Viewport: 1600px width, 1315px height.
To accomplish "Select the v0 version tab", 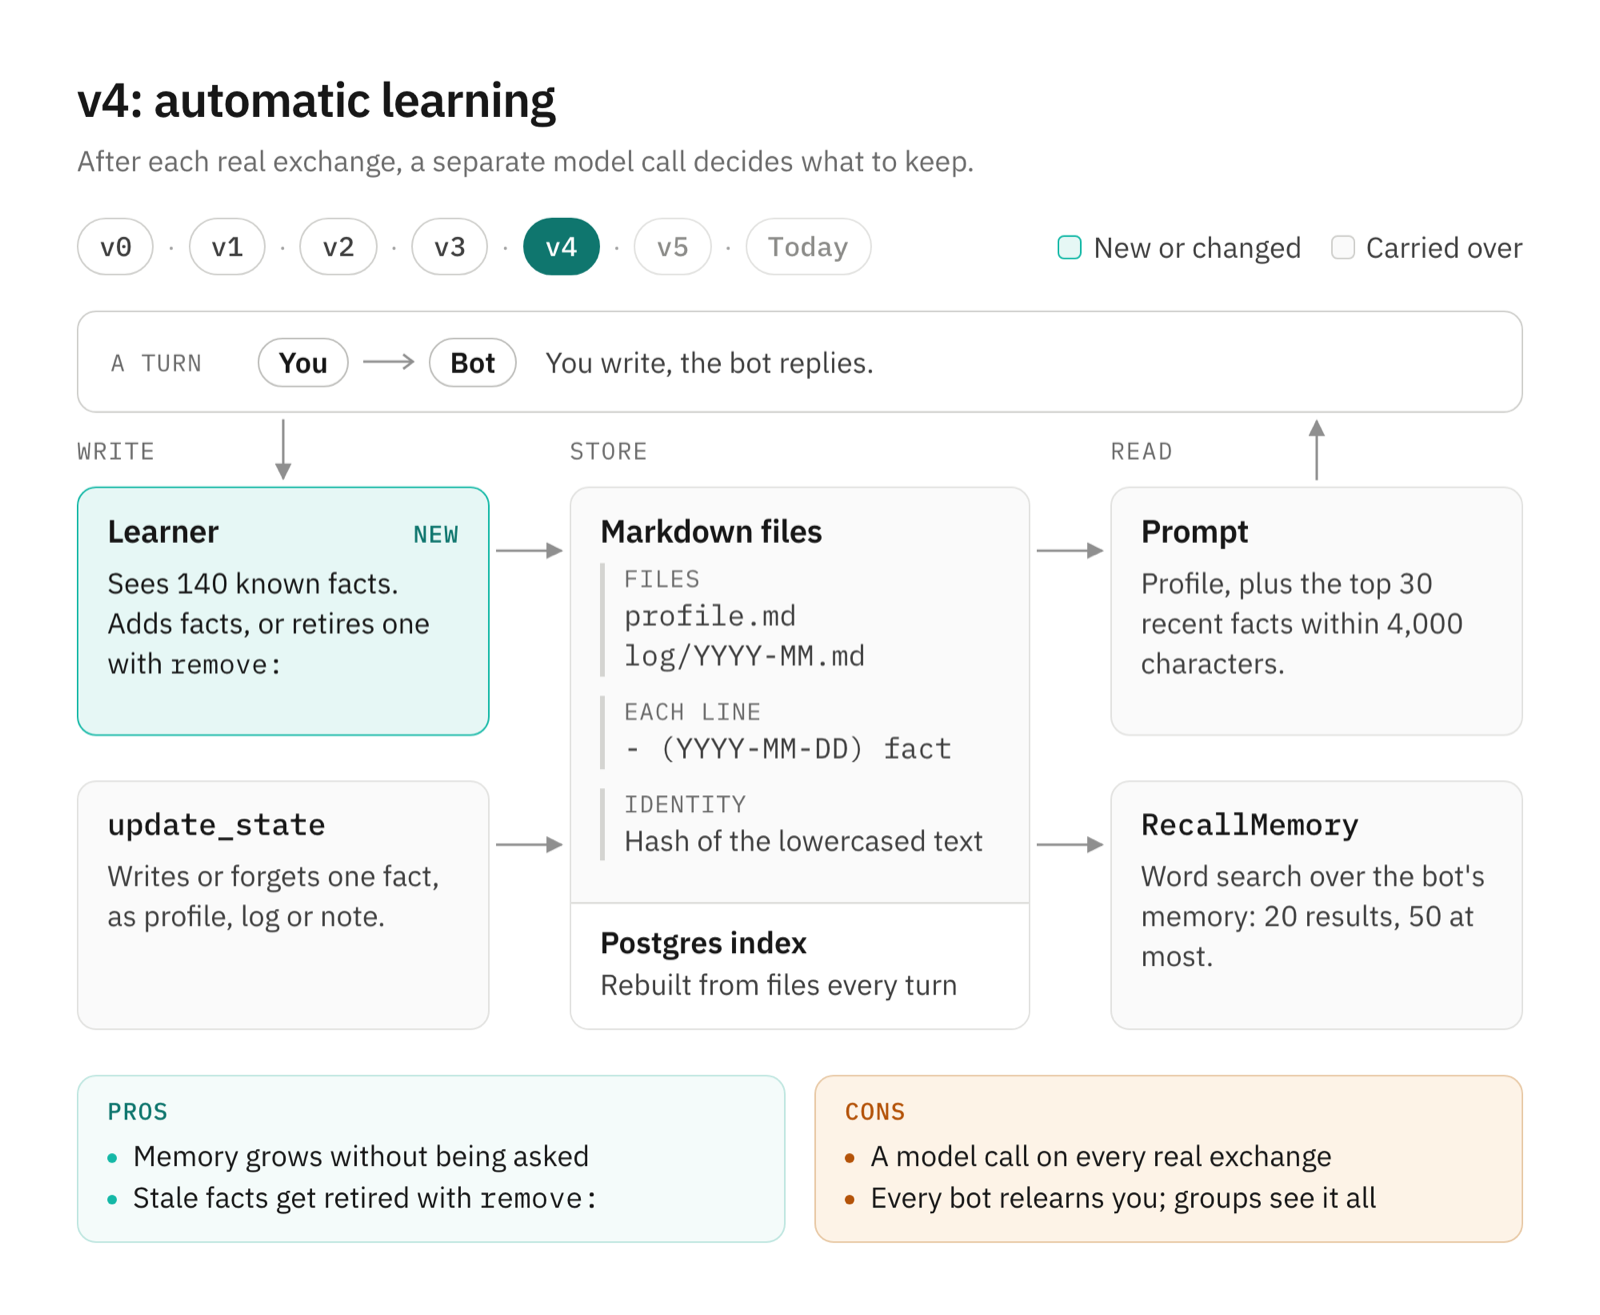I will point(115,247).
